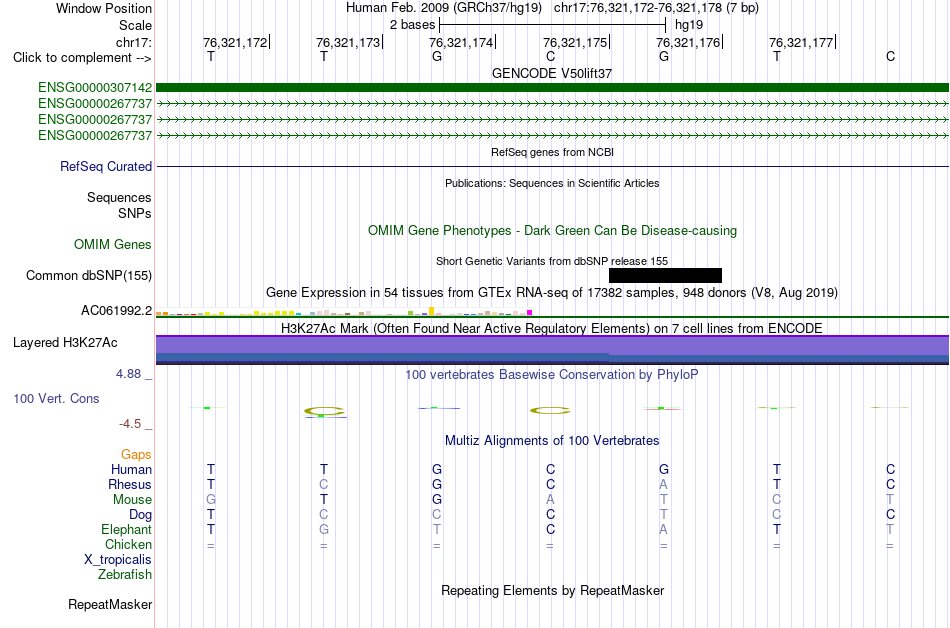Click the base A in Rhesus row
The image size is (950, 628).
coord(663,484)
